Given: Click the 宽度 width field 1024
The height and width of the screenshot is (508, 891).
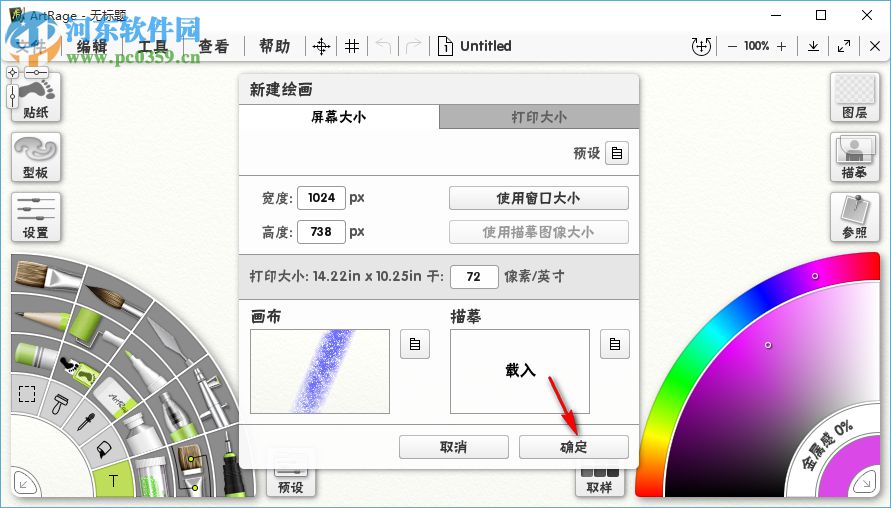Looking at the screenshot, I should pyautogui.click(x=321, y=198).
